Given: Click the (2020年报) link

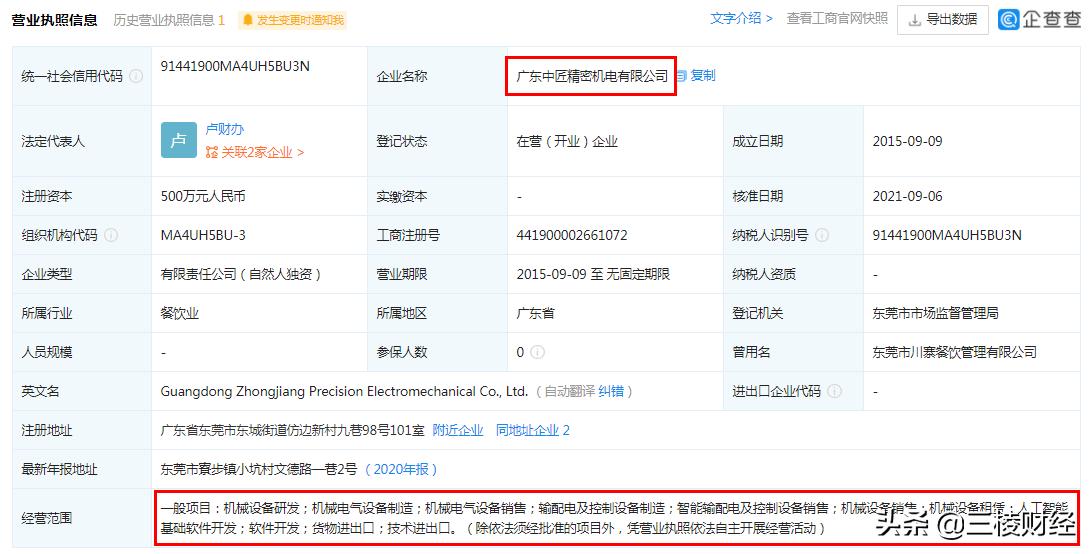Looking at the screenshot, I should click(400, 470).
